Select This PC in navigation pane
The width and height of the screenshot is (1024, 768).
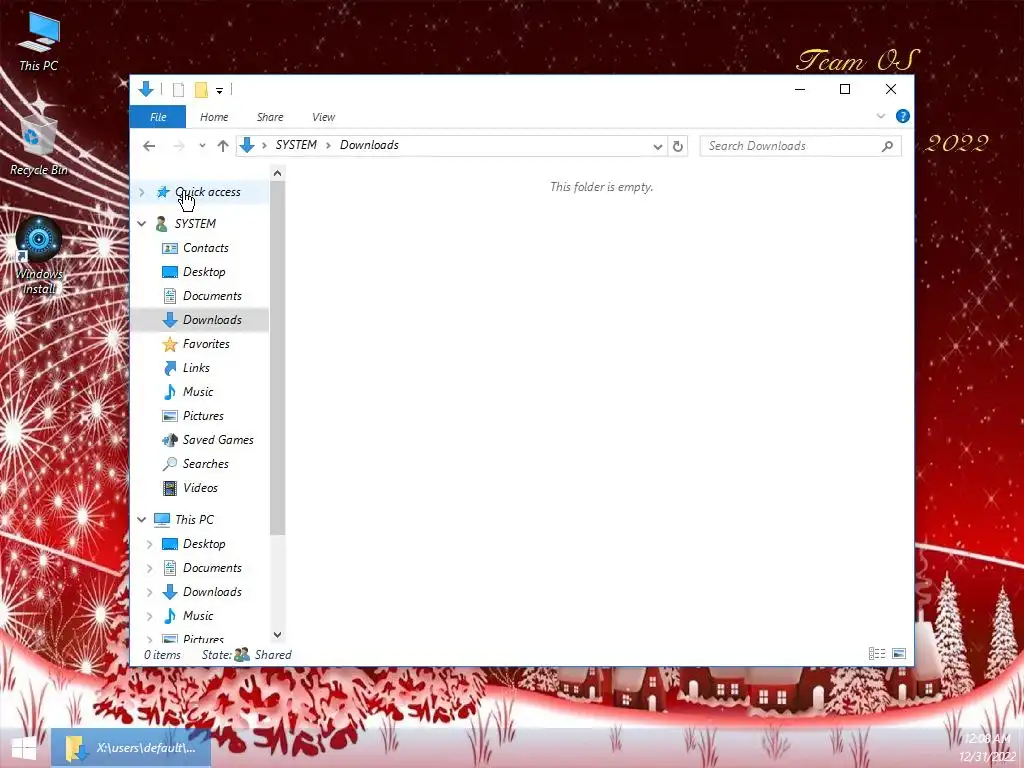point(194,520)
